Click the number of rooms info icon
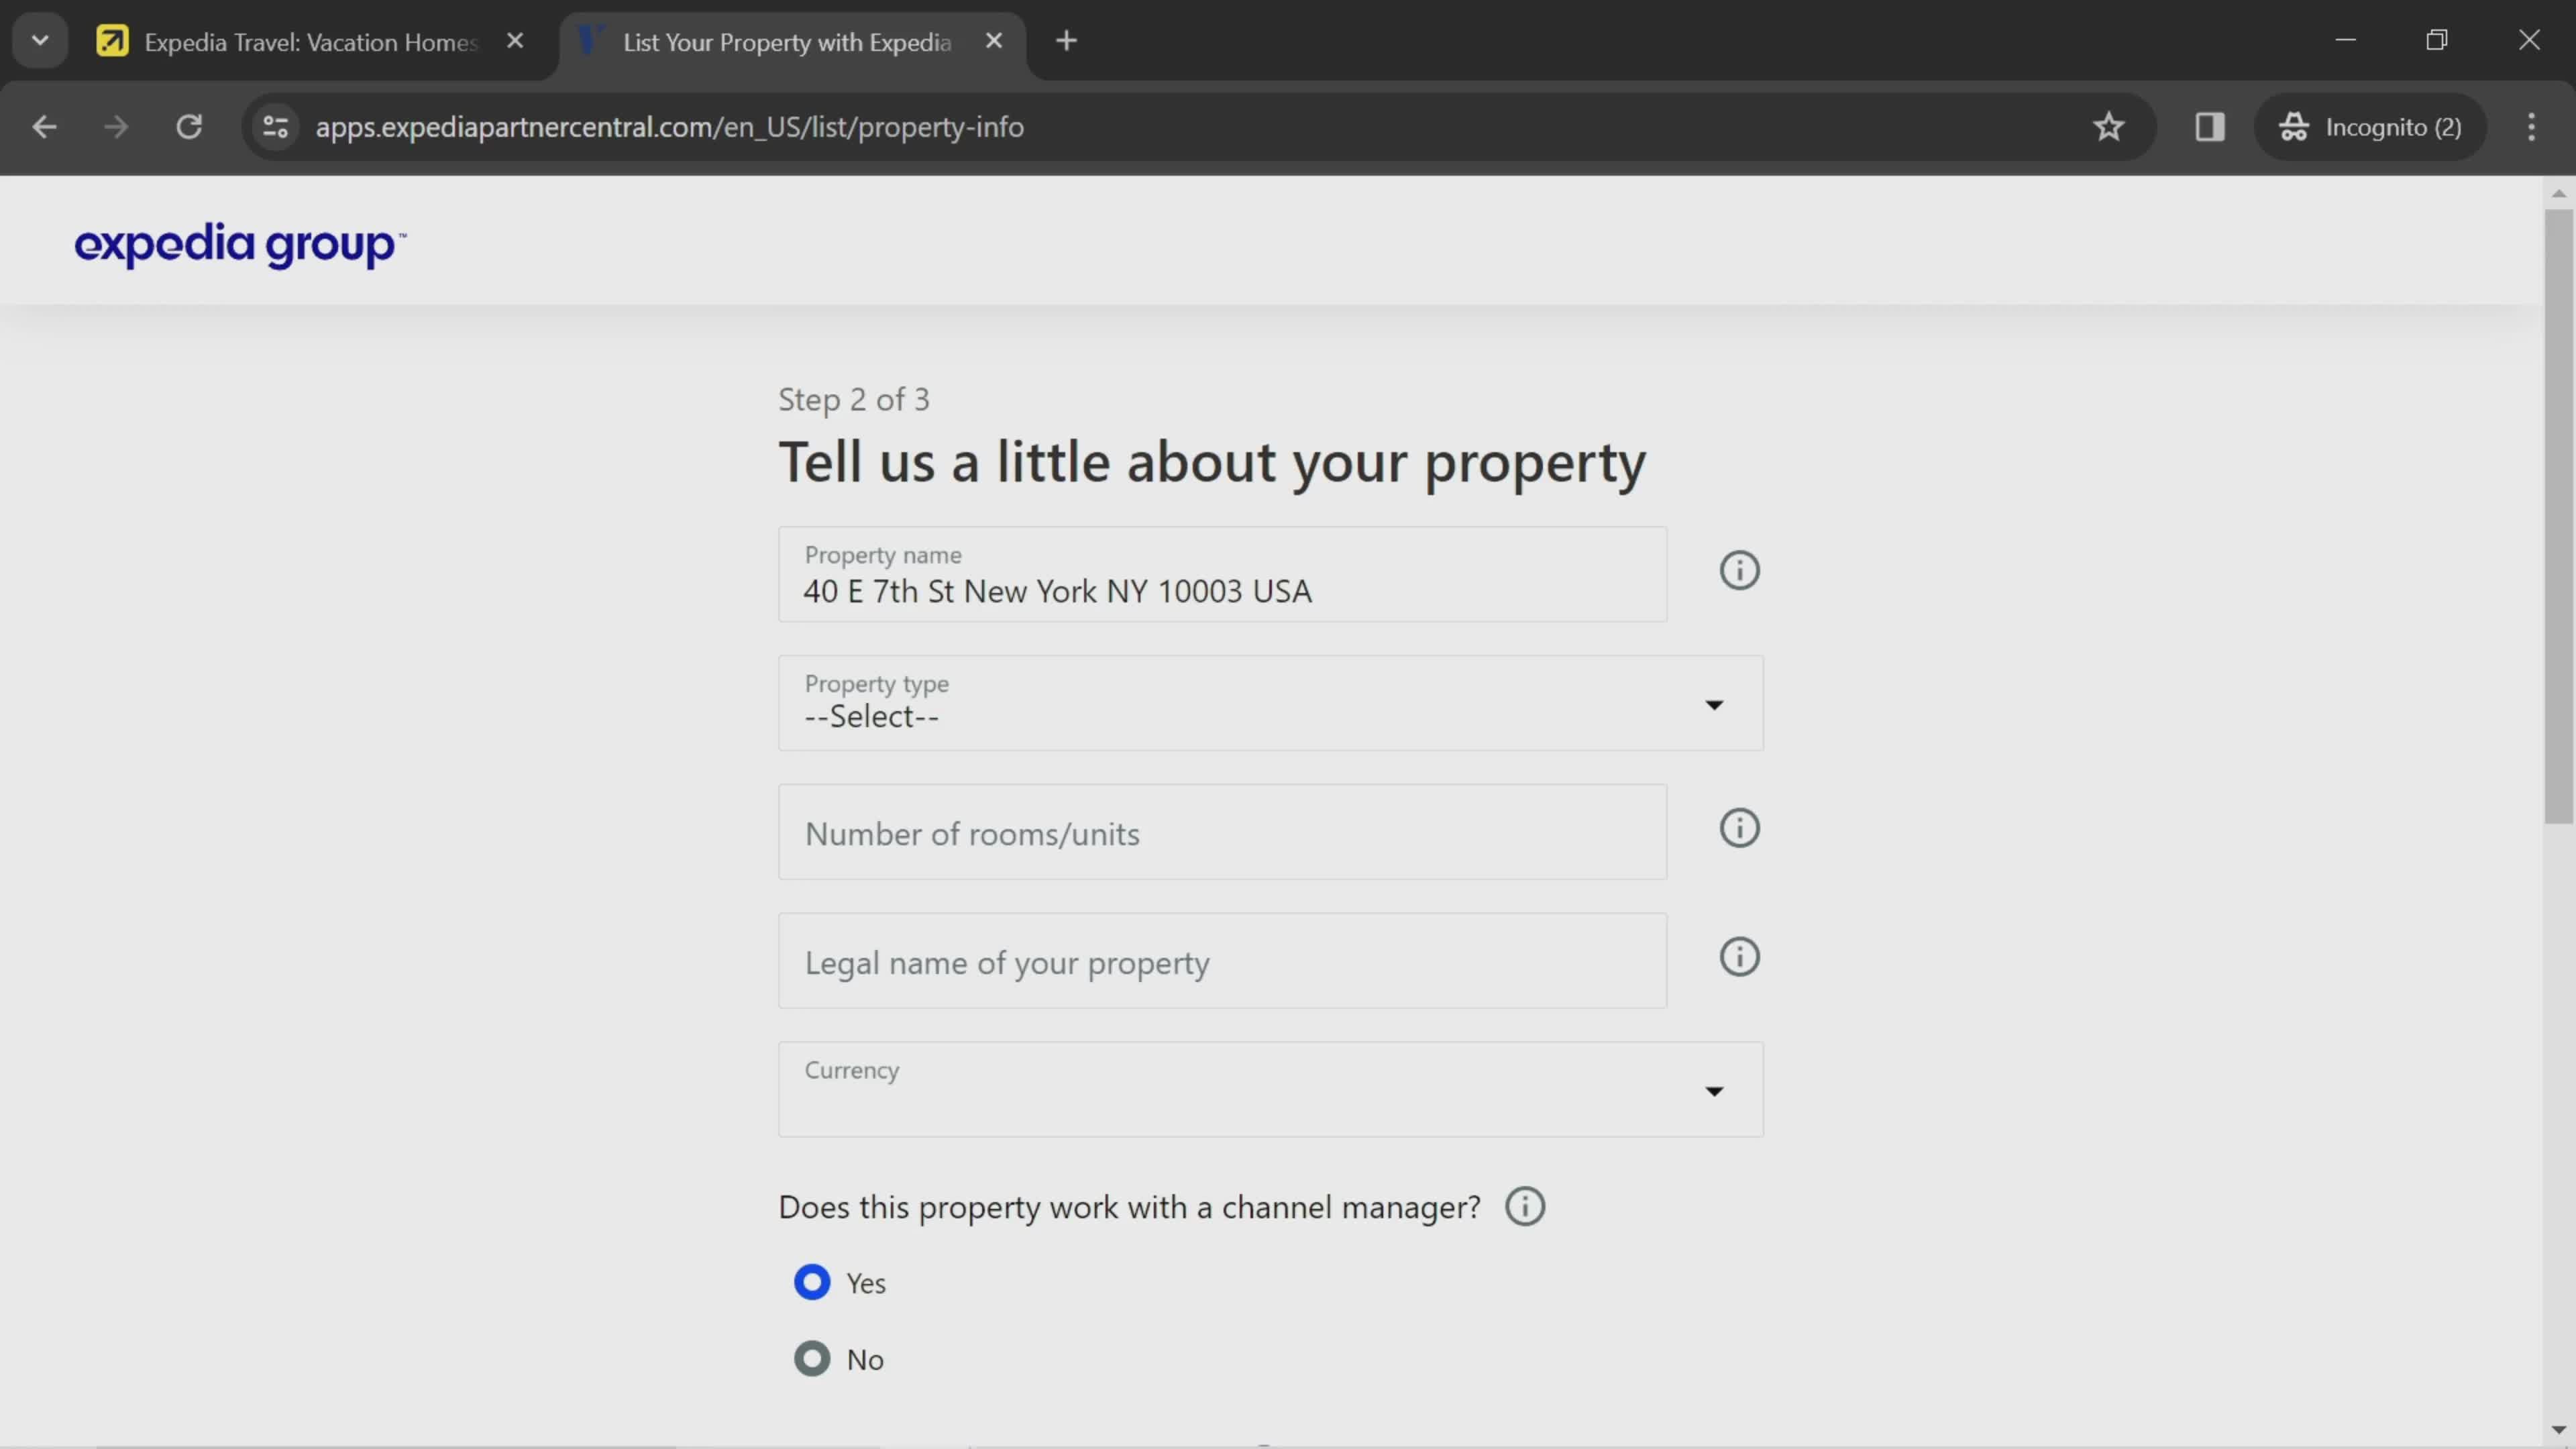The height and width of the screenshot is (1449, 2576). coord(1739,828)
